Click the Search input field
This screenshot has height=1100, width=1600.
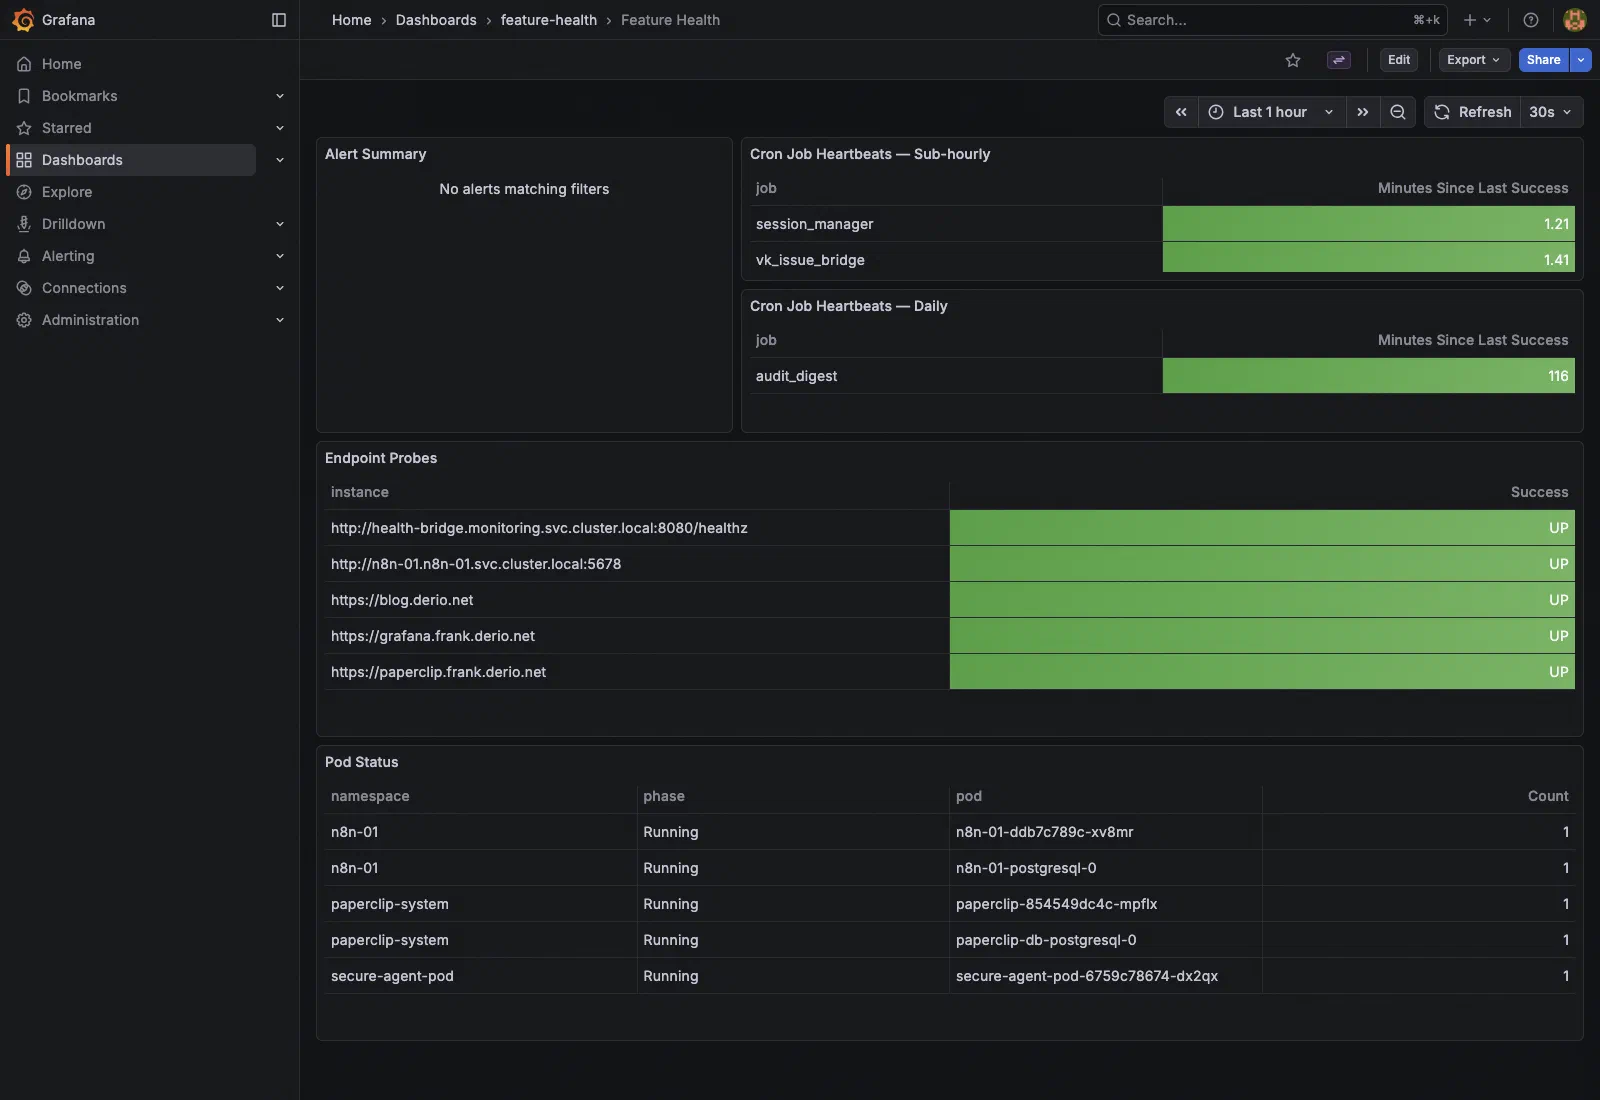tap(1273, 20)
